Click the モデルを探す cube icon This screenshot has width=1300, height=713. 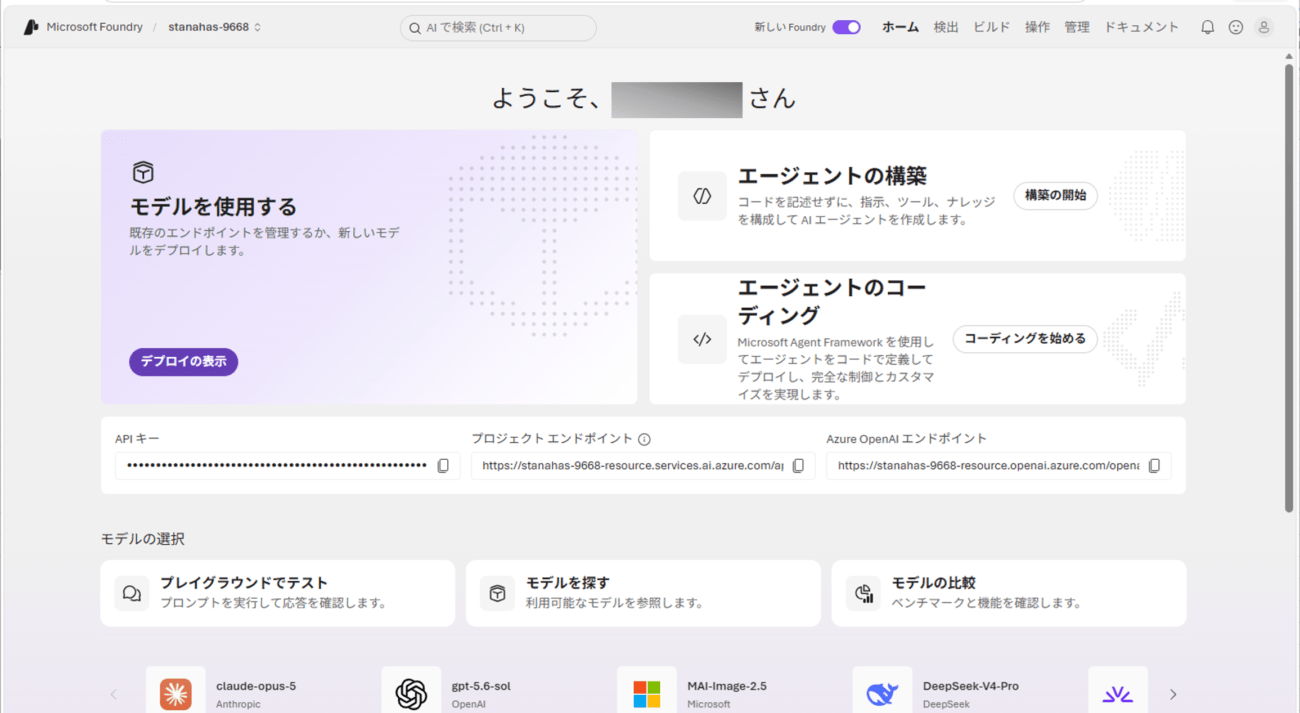497,593
